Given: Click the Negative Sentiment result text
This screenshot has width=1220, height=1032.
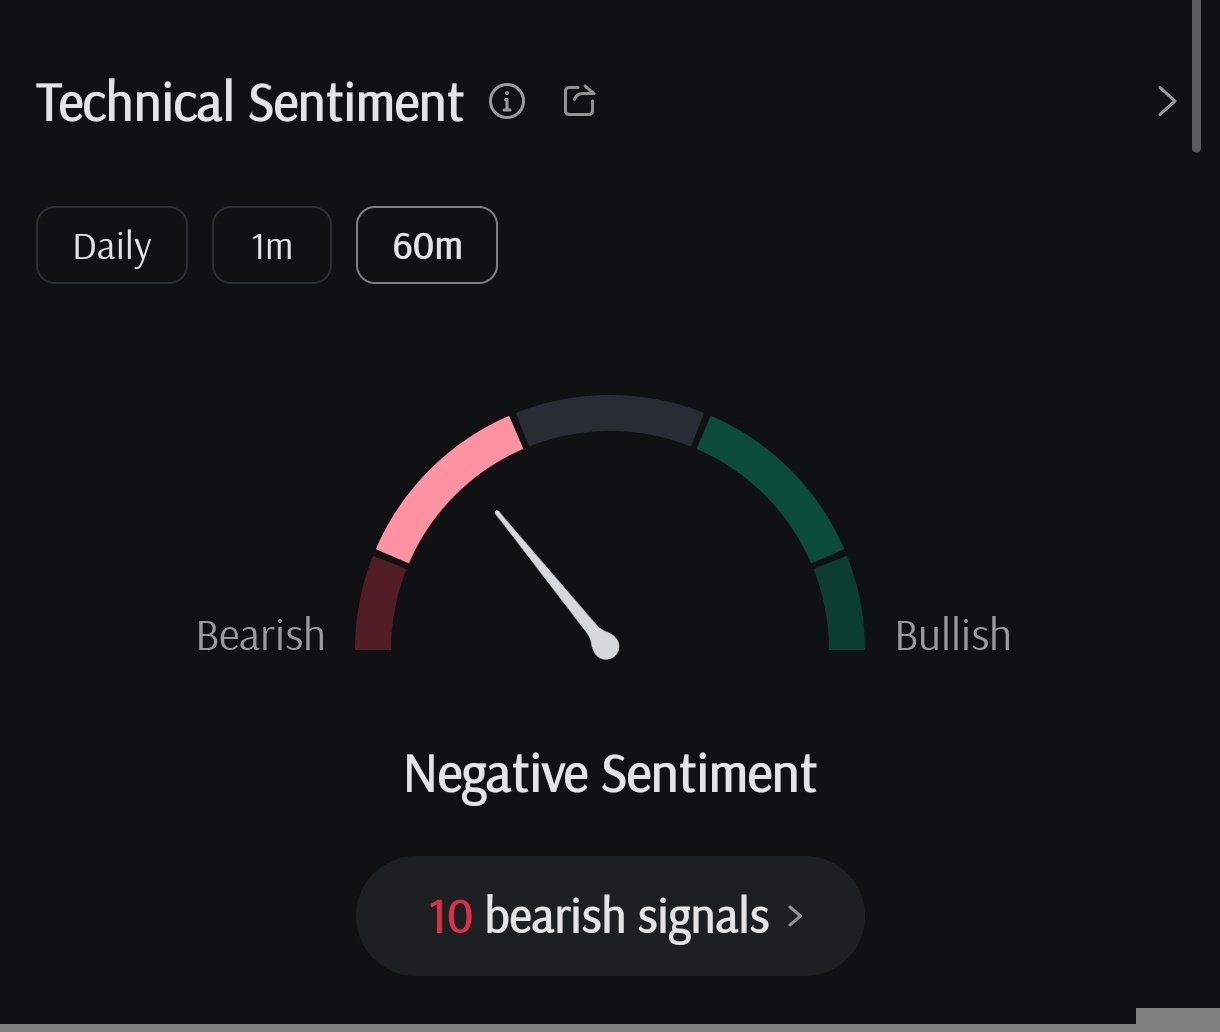Looking at the screenshot, I should coord(610,774).
